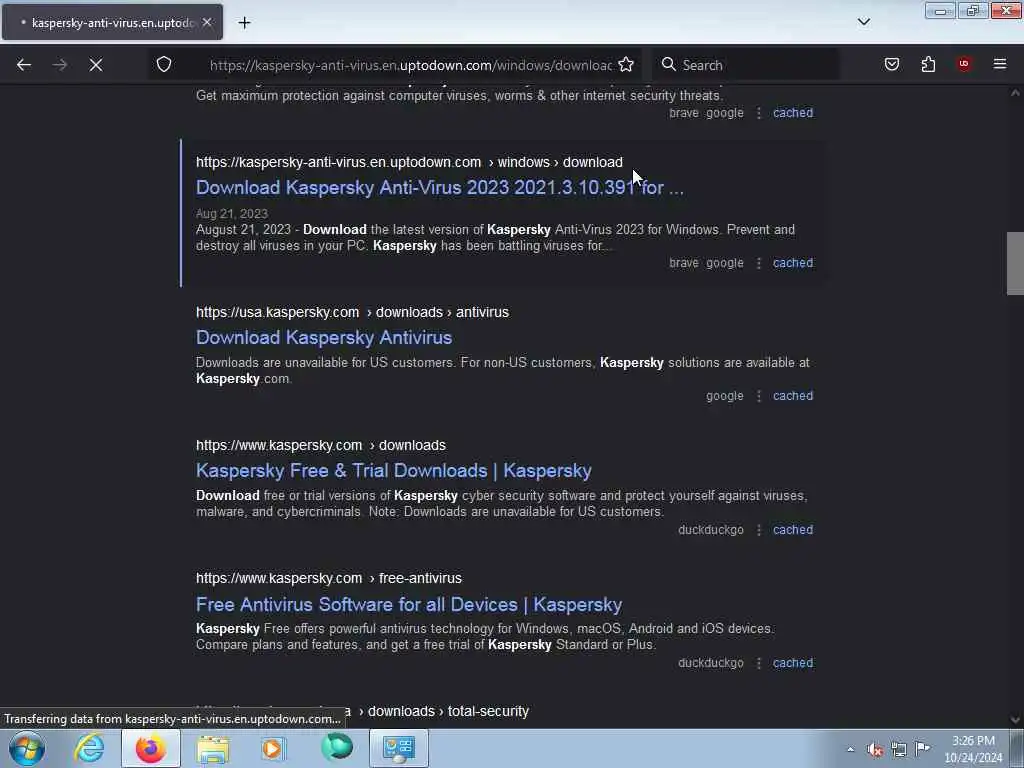Screen dimensions: 1024x768
Task: Save page to Pocket
Action: tap(892, 64)
